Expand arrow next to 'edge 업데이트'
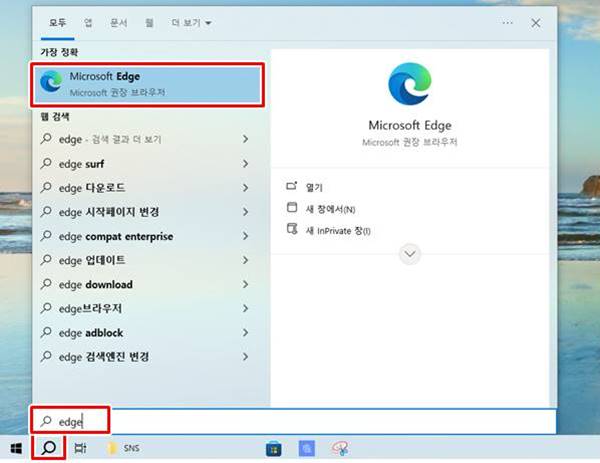This screenshot has height=463, width=600. pyautogui.click(x=245, y=260)
